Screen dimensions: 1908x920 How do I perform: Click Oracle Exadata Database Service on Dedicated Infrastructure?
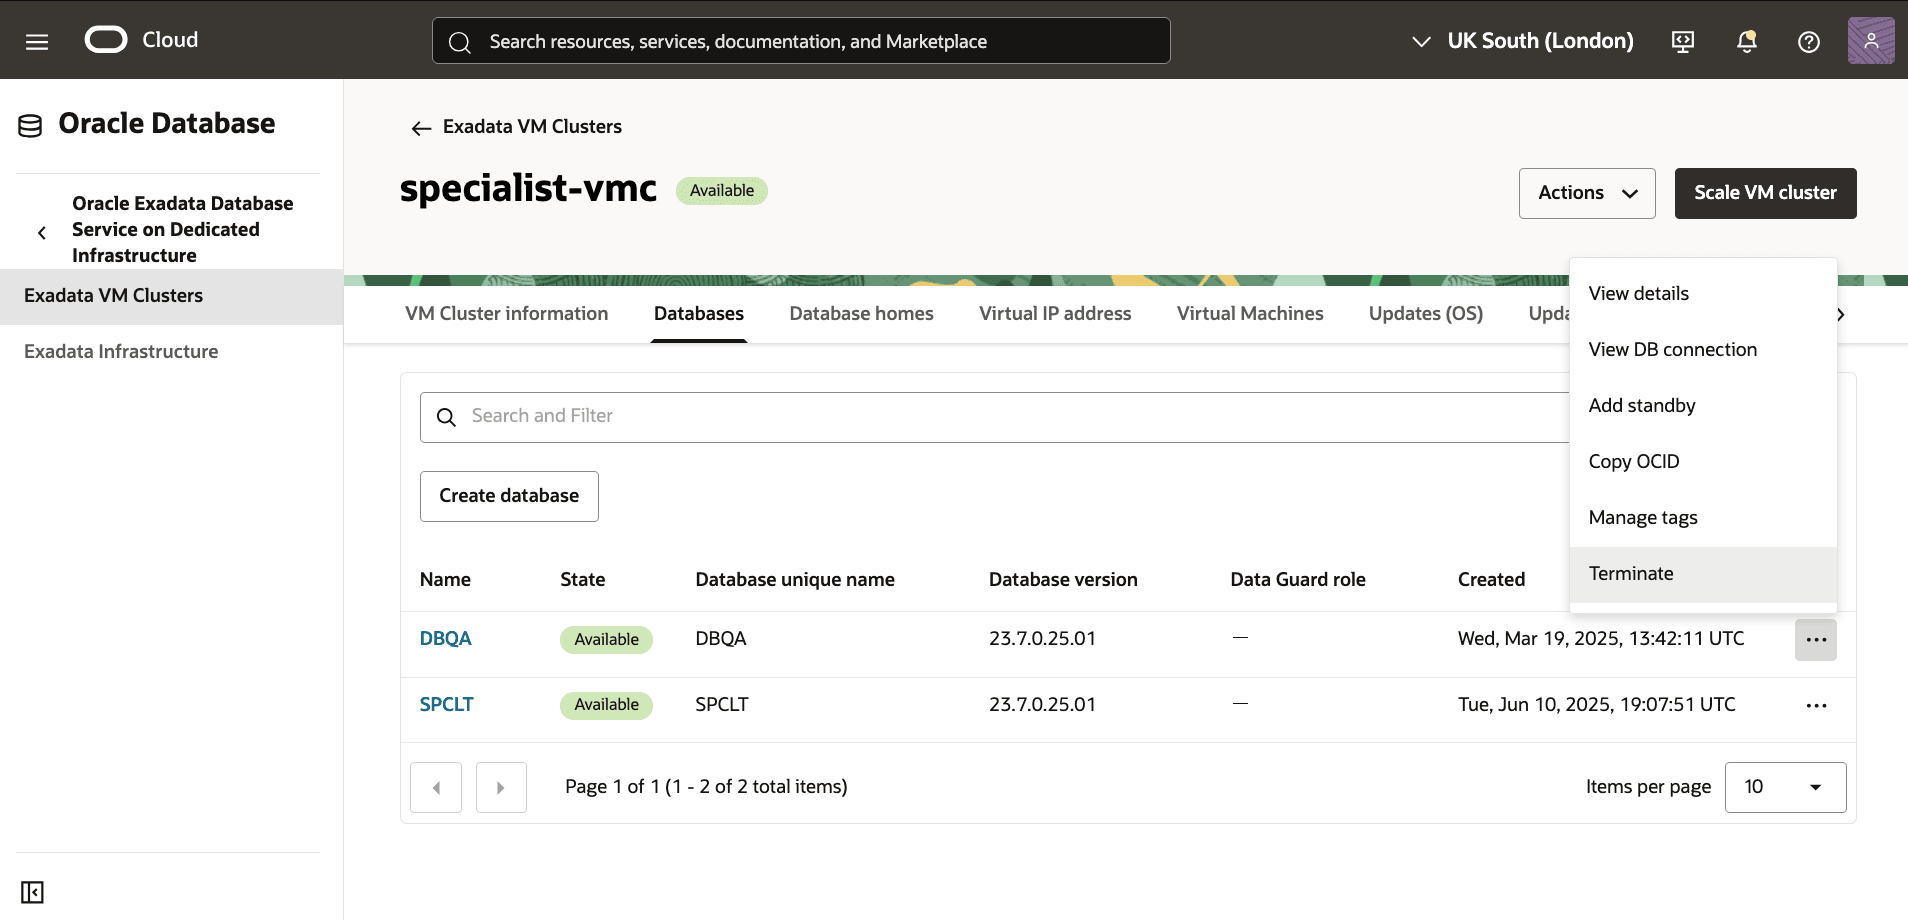point(182,229)
